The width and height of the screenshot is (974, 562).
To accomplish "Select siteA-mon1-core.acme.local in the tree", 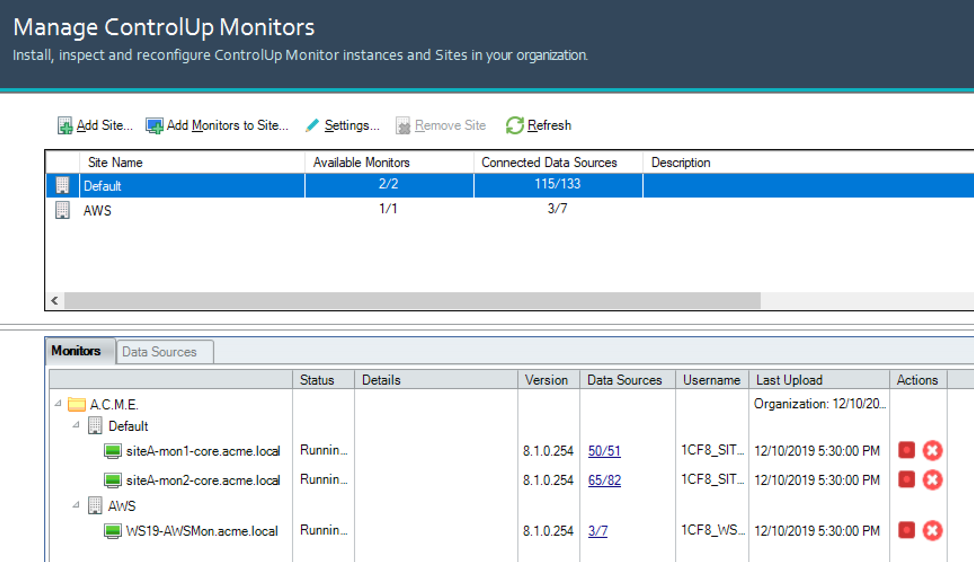I will (x=203, y=451).
